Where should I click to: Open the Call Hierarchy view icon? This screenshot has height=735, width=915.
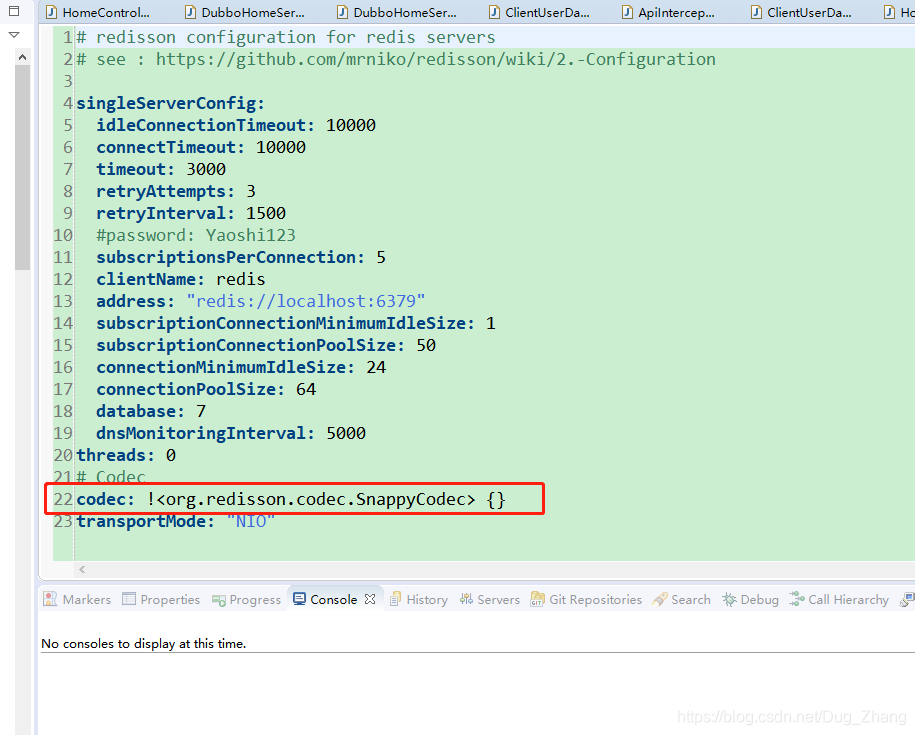pos(797,599)
